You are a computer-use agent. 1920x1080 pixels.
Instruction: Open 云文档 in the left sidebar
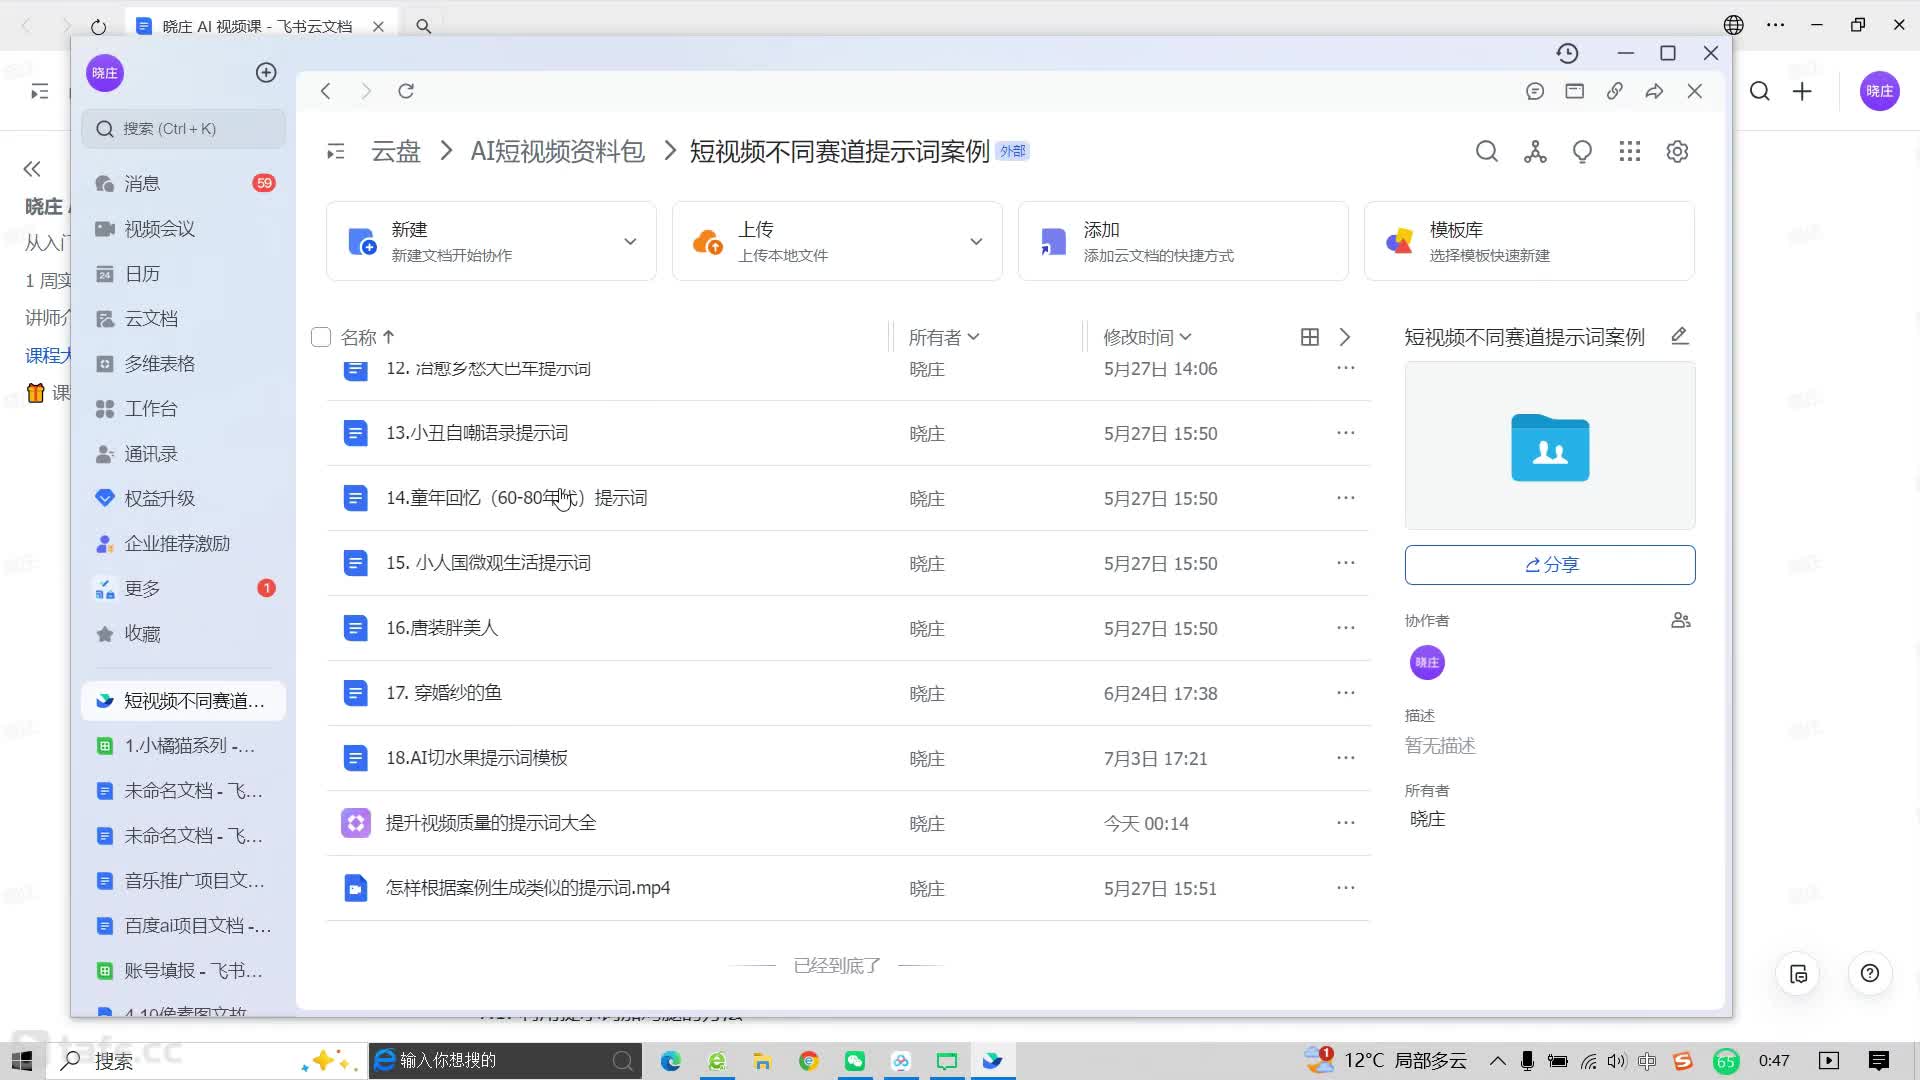click(151, 319)
